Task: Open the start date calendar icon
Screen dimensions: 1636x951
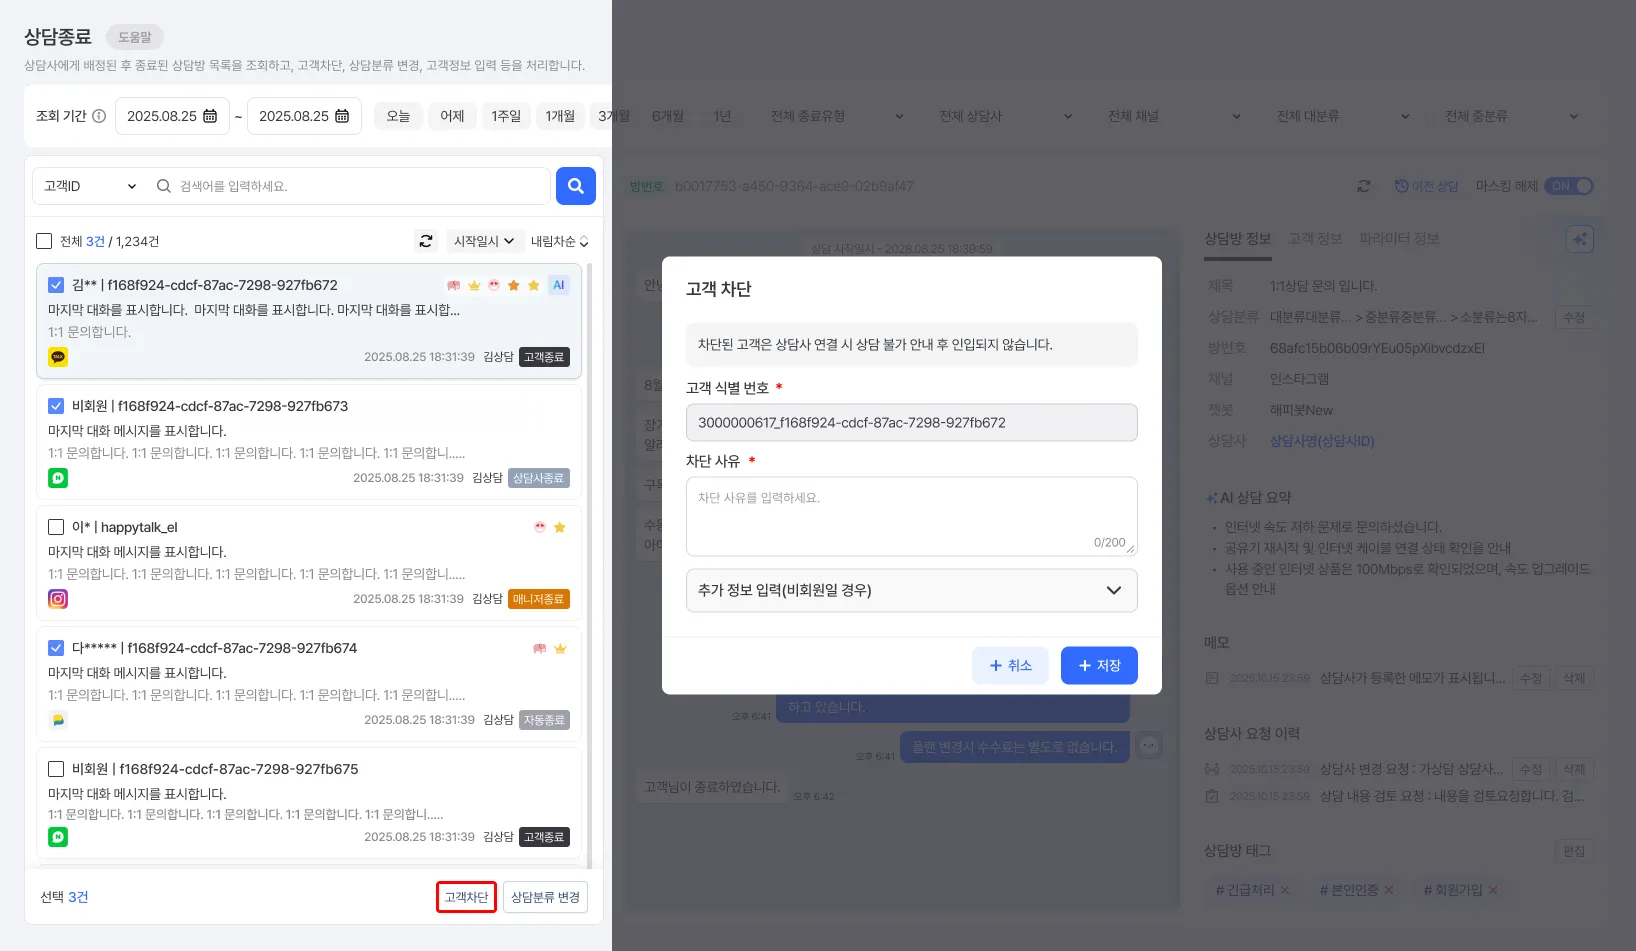Action: point(210,116)
